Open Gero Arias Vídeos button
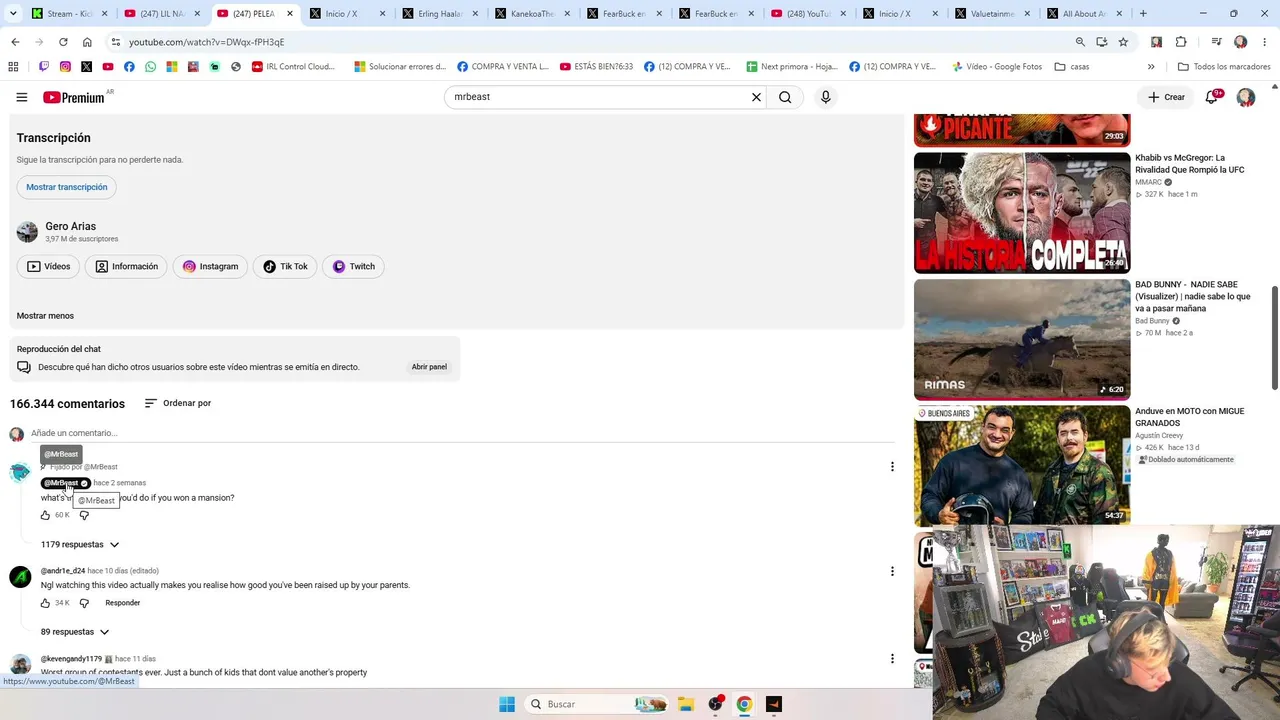The image size is (1280, 720). (48, 267)
